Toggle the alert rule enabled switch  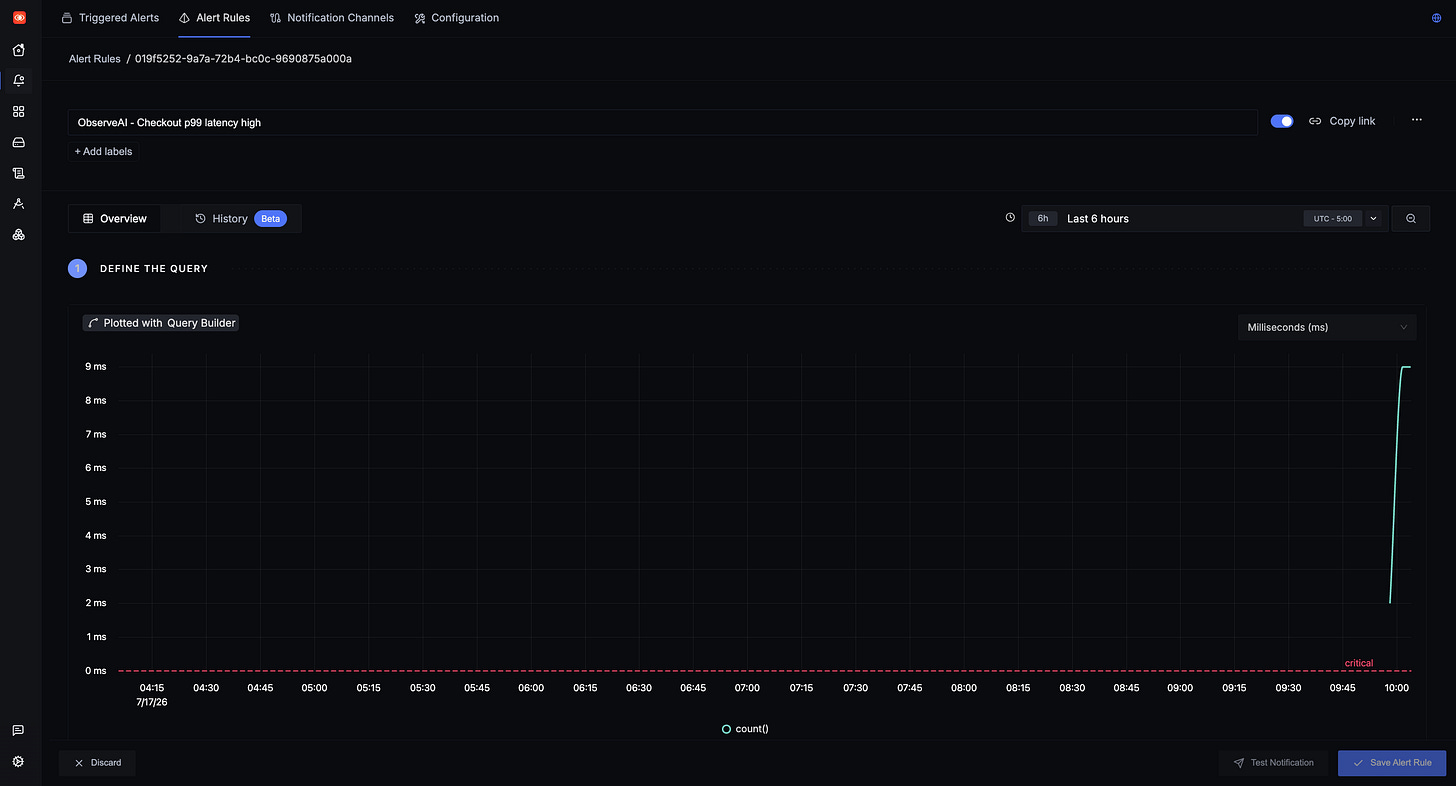(1282, 121)
